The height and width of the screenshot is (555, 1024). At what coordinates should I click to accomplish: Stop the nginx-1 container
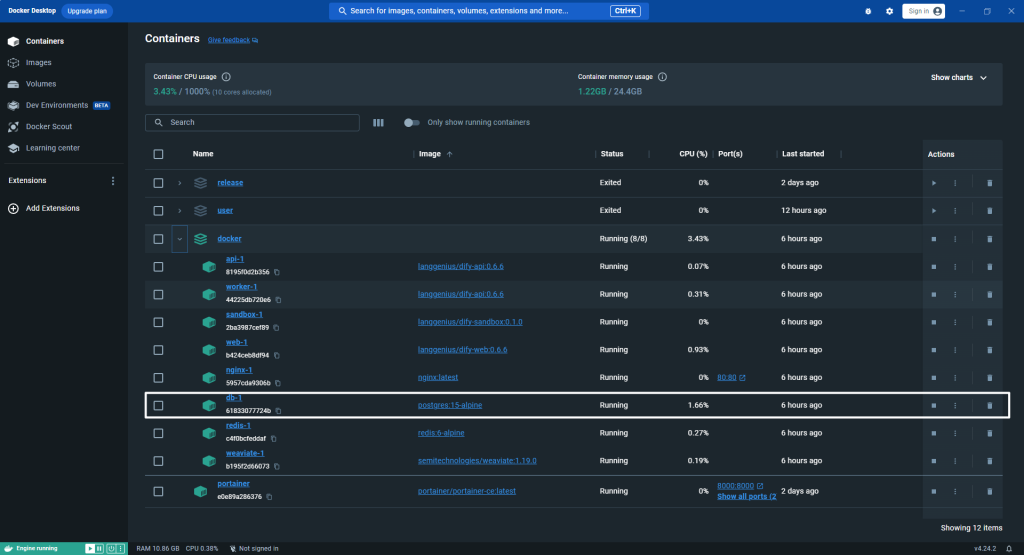933,378
